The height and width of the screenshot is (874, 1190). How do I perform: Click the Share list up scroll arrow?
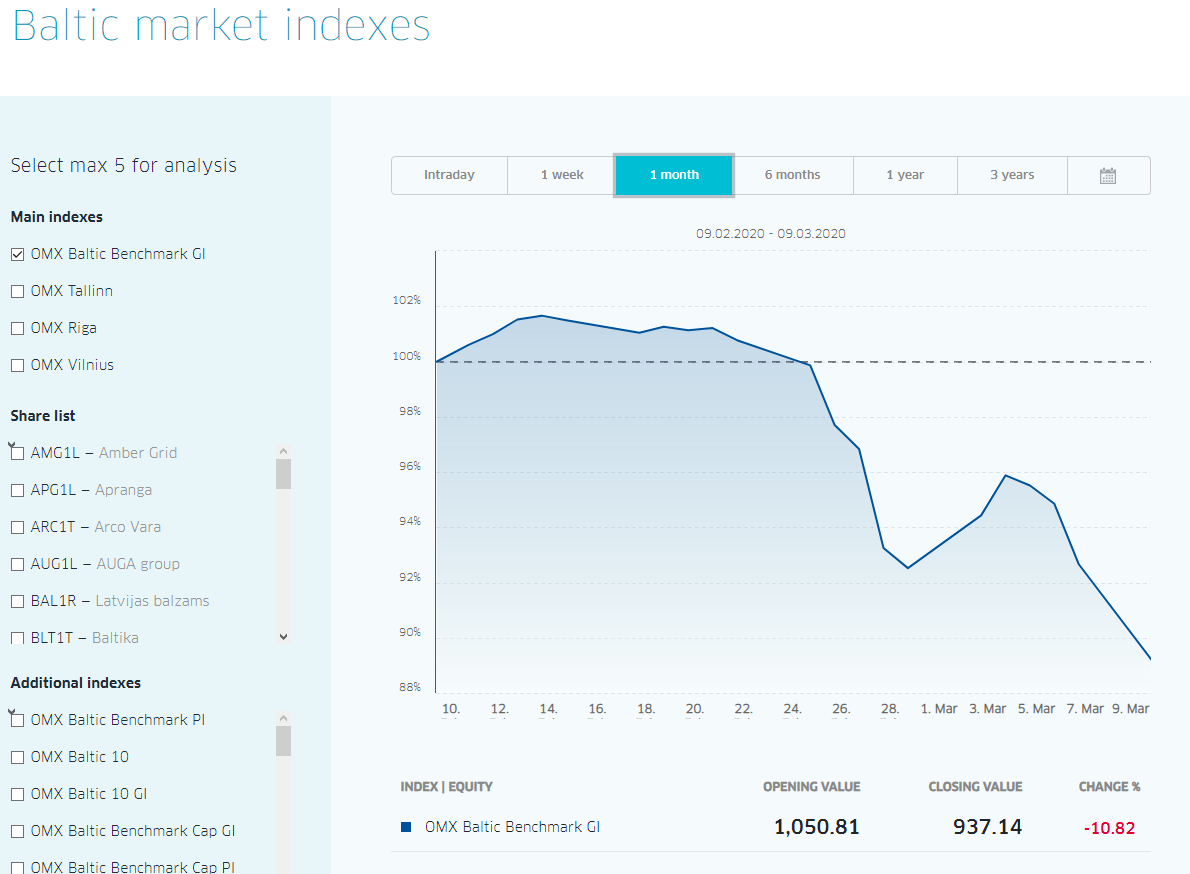[x=283, y=451]
